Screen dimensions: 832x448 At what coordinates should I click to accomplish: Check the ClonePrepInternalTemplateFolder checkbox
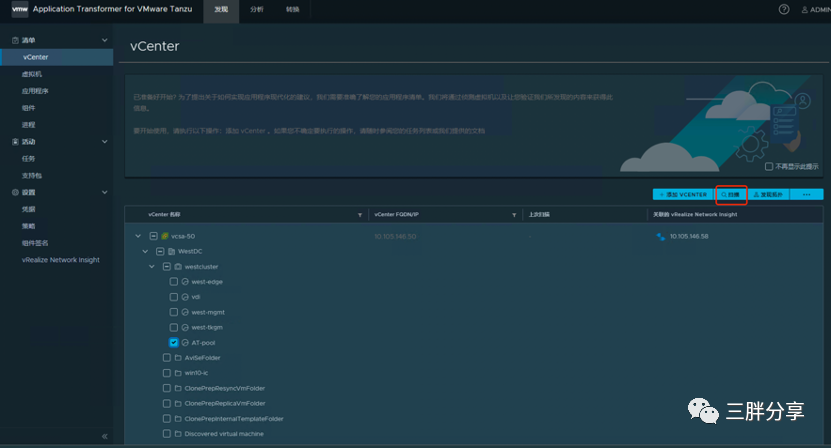click(167, 419)
